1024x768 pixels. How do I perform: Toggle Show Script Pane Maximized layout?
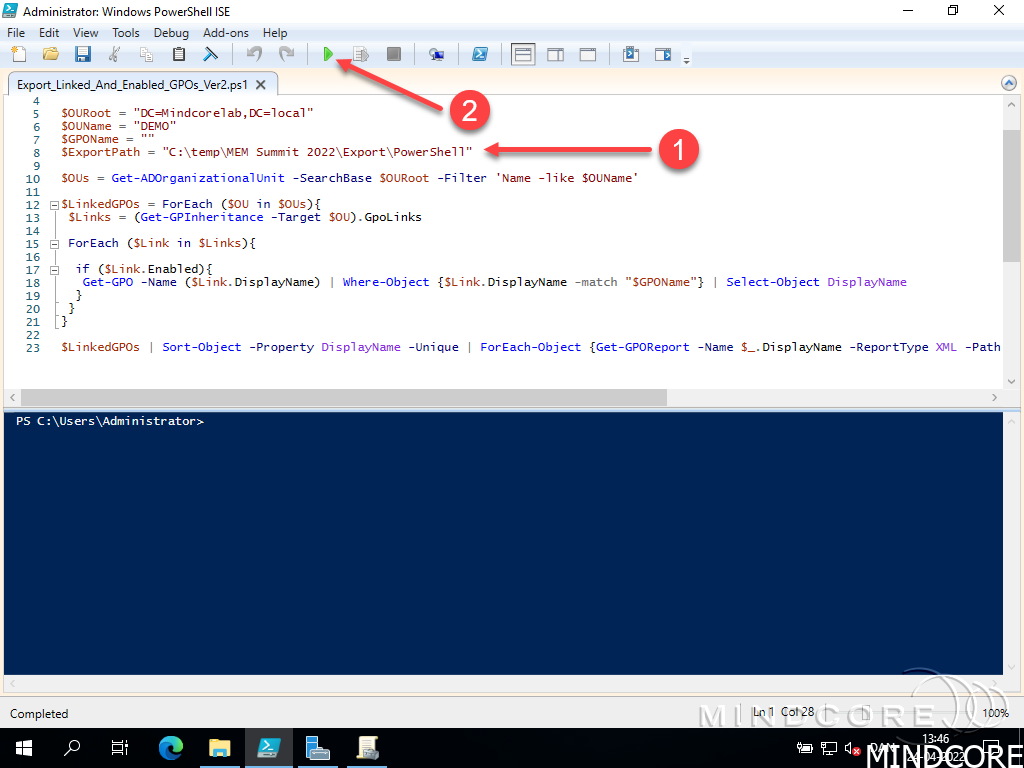588,55
